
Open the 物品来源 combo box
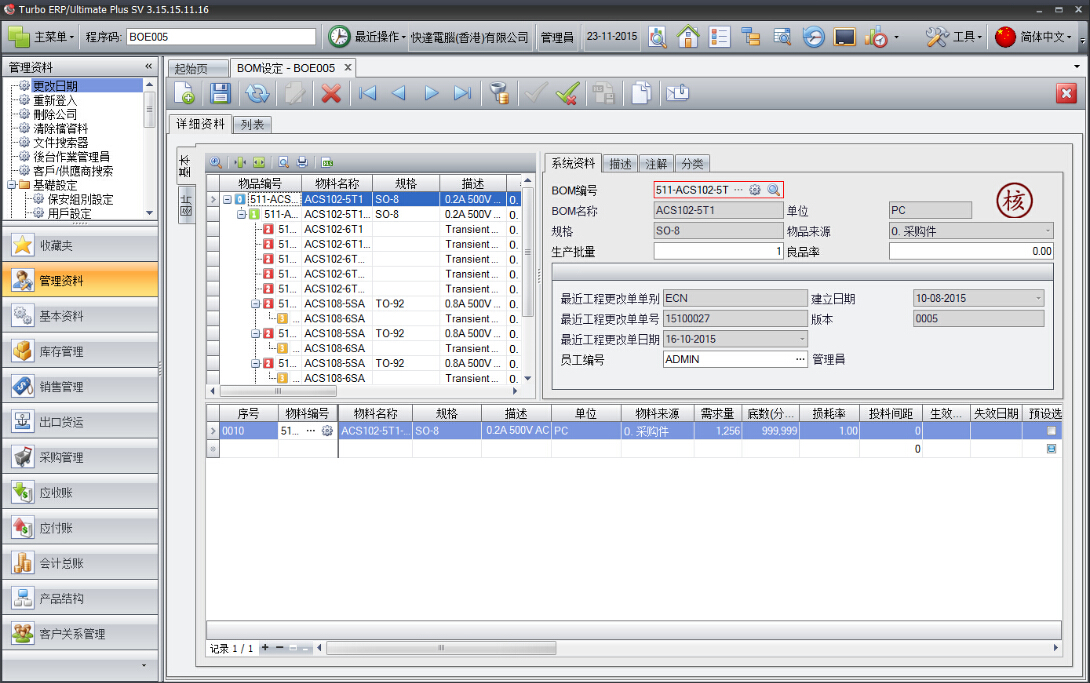point(971,231)
